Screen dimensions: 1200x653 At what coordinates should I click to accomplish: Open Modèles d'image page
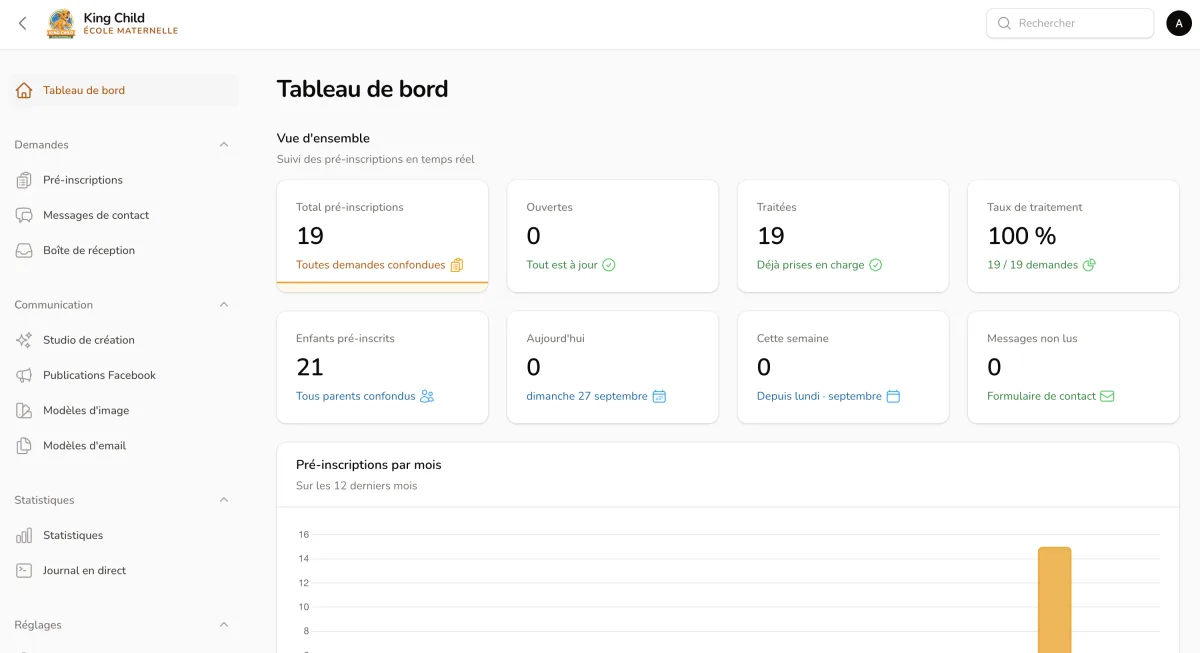123,410
